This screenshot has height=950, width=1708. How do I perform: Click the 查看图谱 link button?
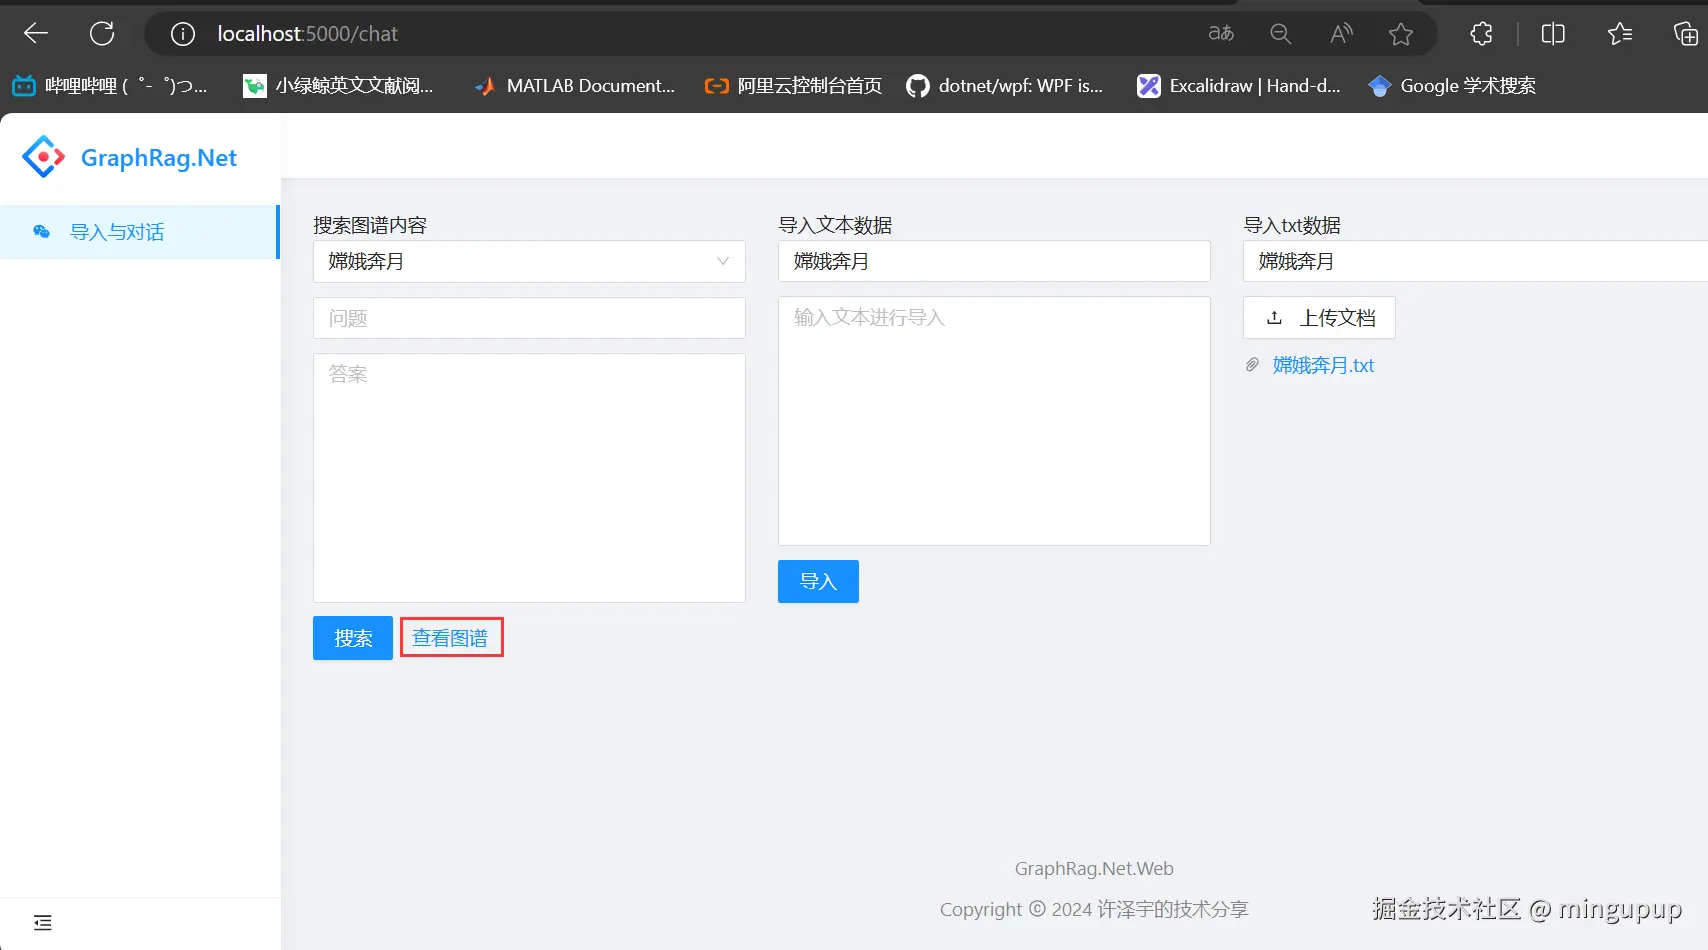coord(451,638)
